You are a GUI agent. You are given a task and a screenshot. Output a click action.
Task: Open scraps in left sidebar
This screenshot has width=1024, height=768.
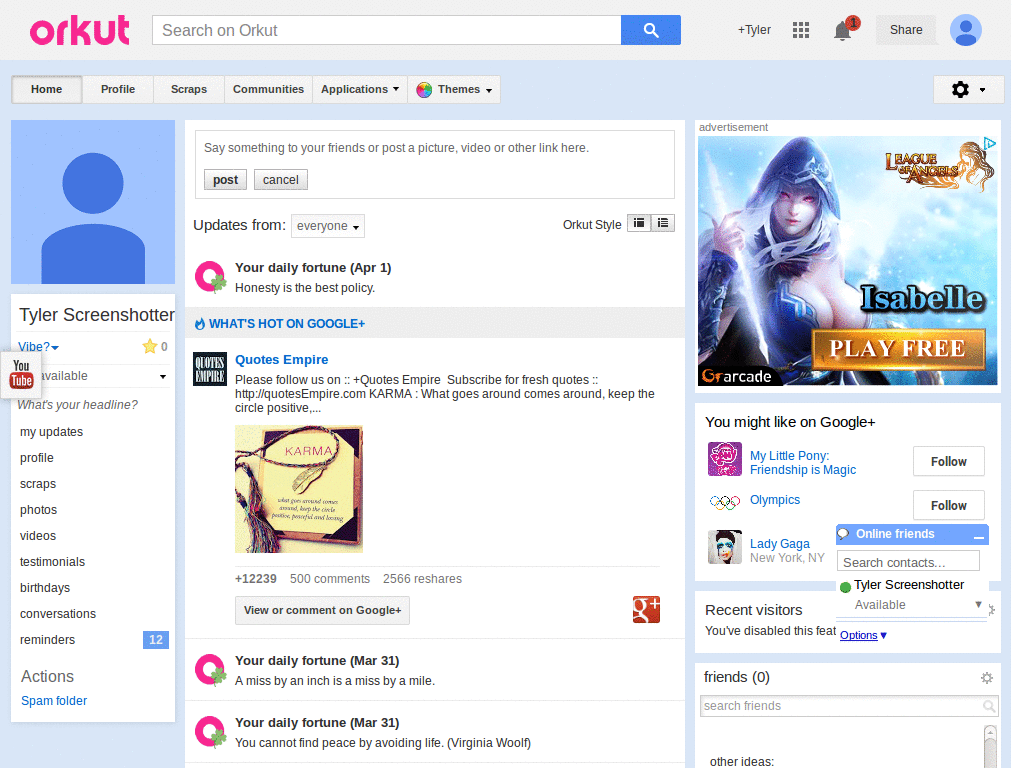(x=38, y=484)
